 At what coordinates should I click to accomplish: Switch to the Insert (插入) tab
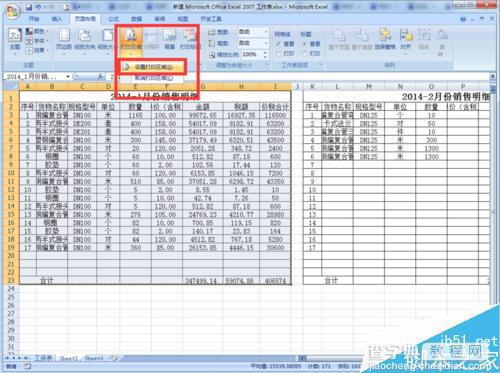57,19
